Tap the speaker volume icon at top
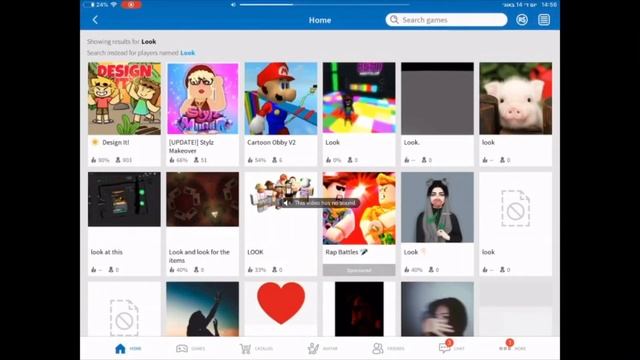This screenshot has width=640, height=360. point(233,4)
